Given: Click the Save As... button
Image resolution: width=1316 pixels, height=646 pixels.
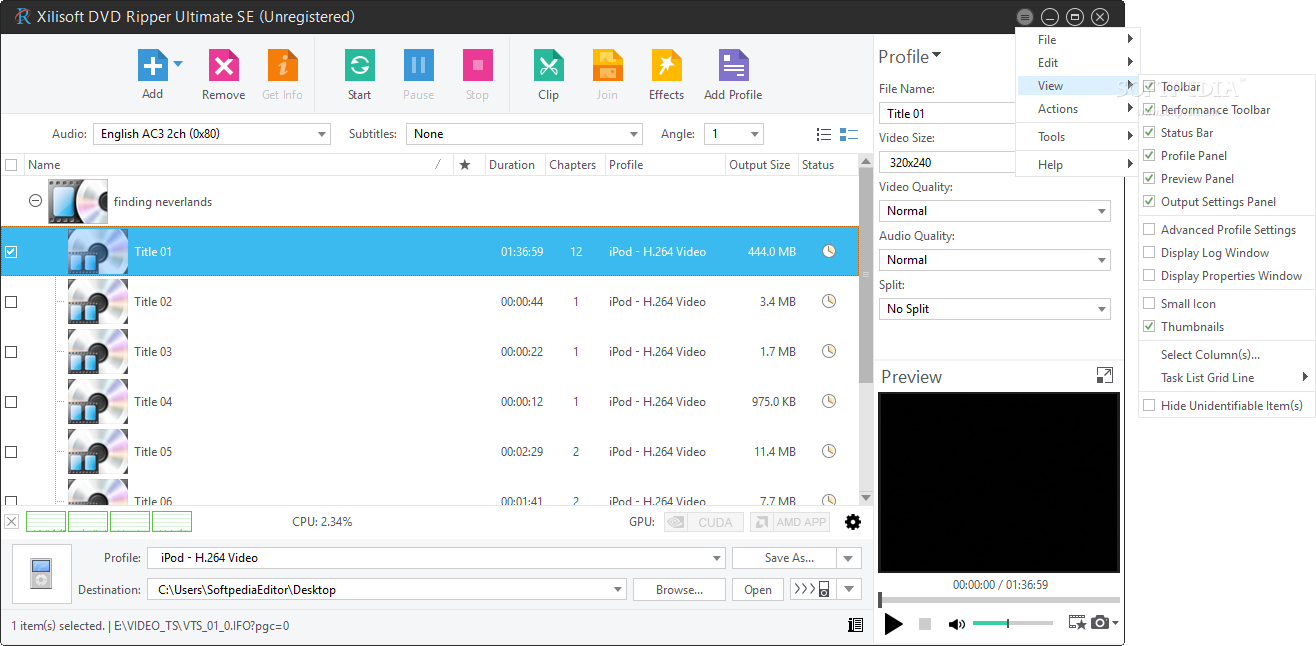Looking at the screenshot, I should [x=785, y=558].
